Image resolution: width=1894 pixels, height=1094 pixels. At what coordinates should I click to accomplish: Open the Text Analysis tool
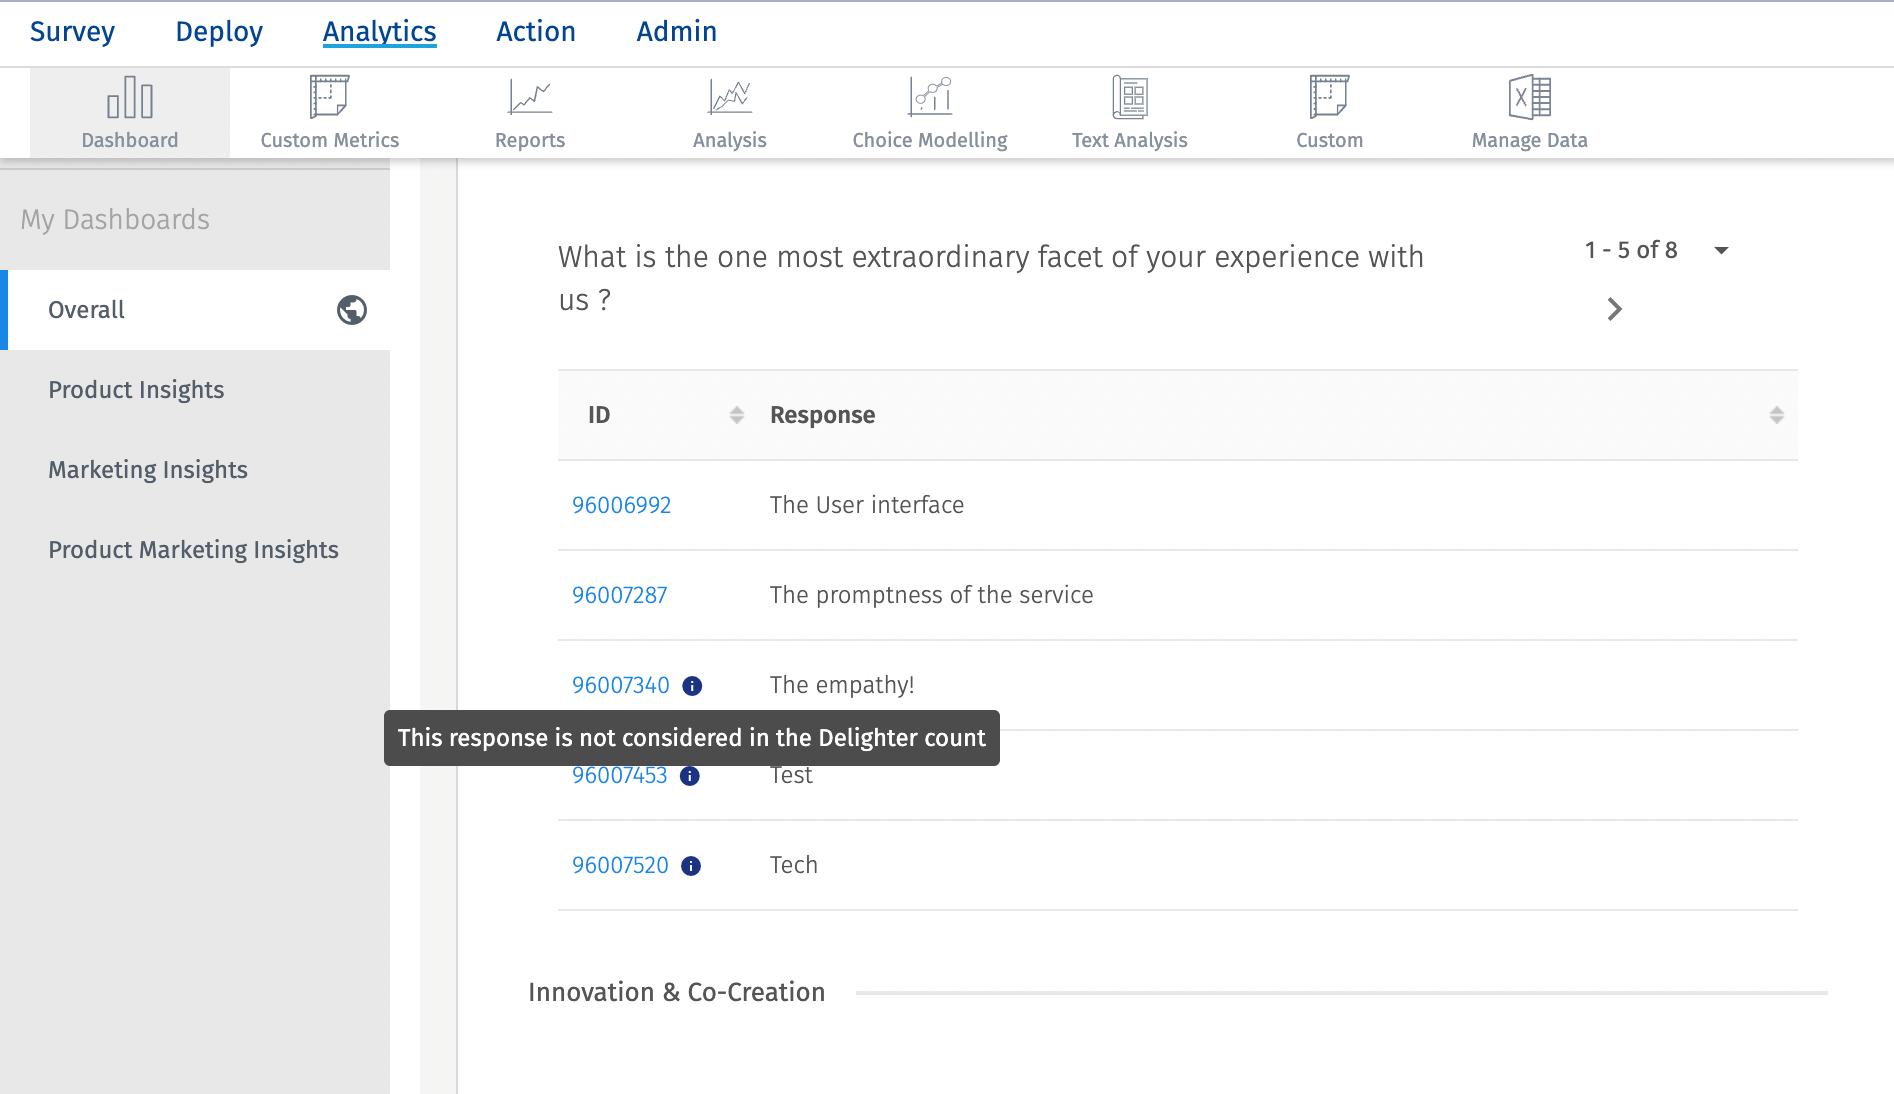(x=1129, y=110)
